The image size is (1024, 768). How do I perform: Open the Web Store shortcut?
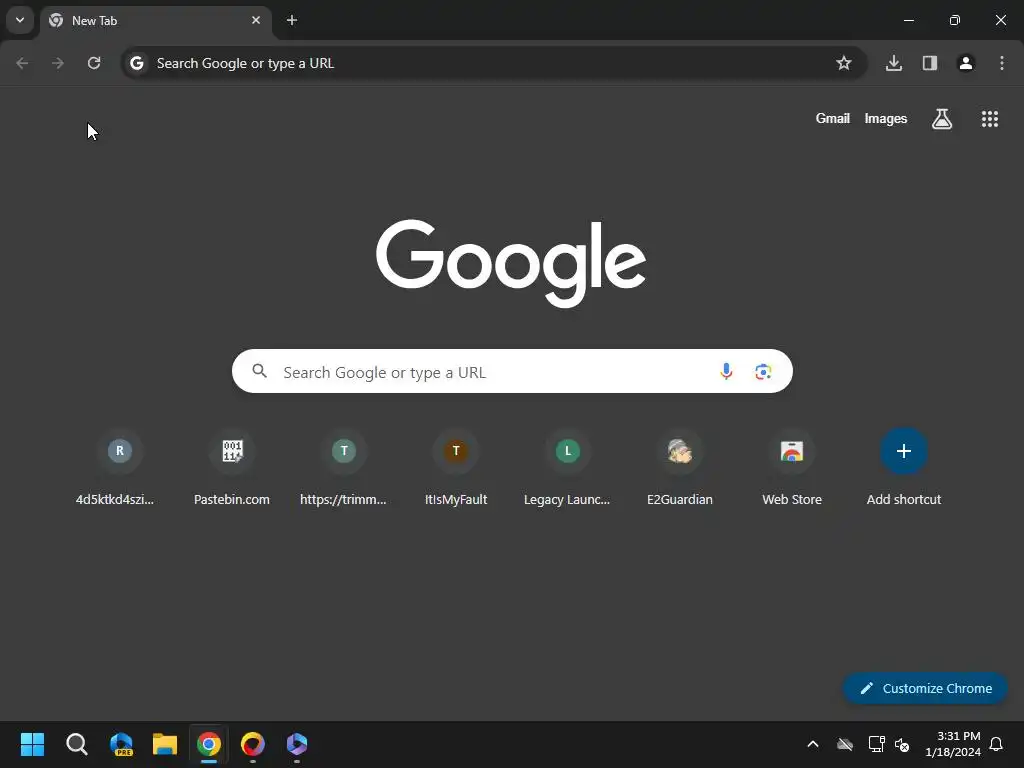792,468
